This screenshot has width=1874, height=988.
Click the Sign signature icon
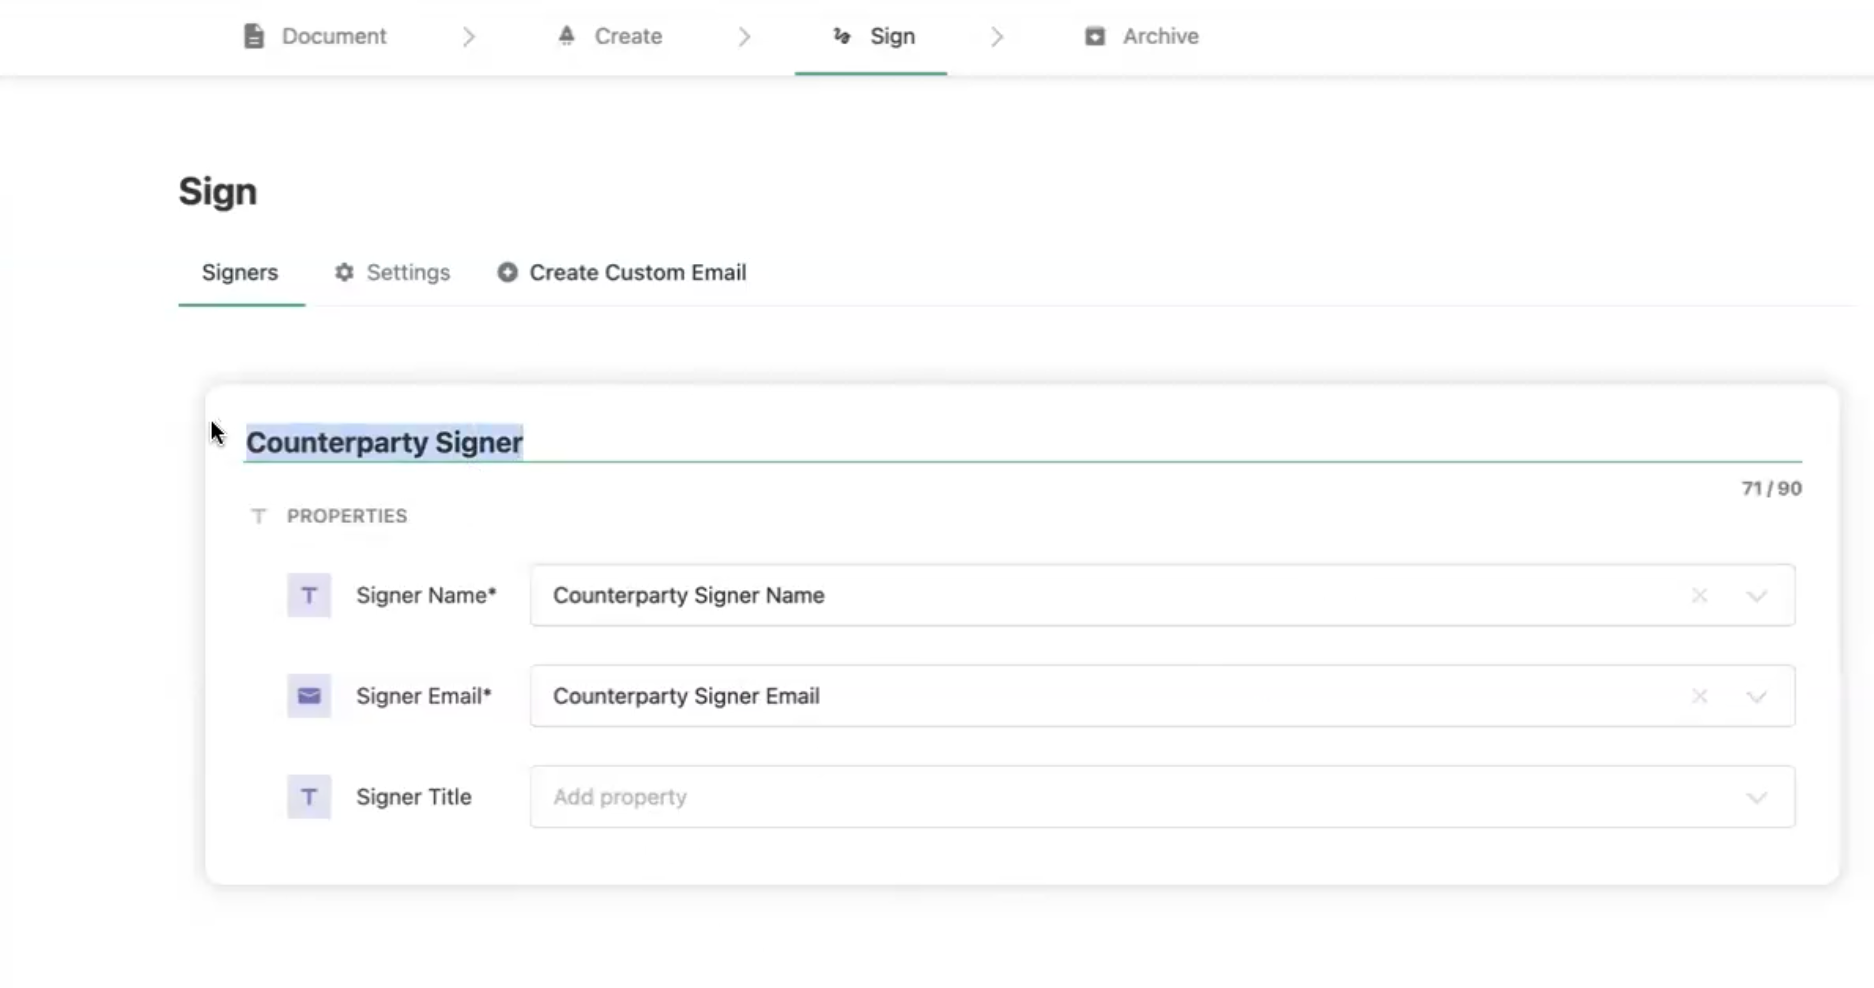(842, 36)
